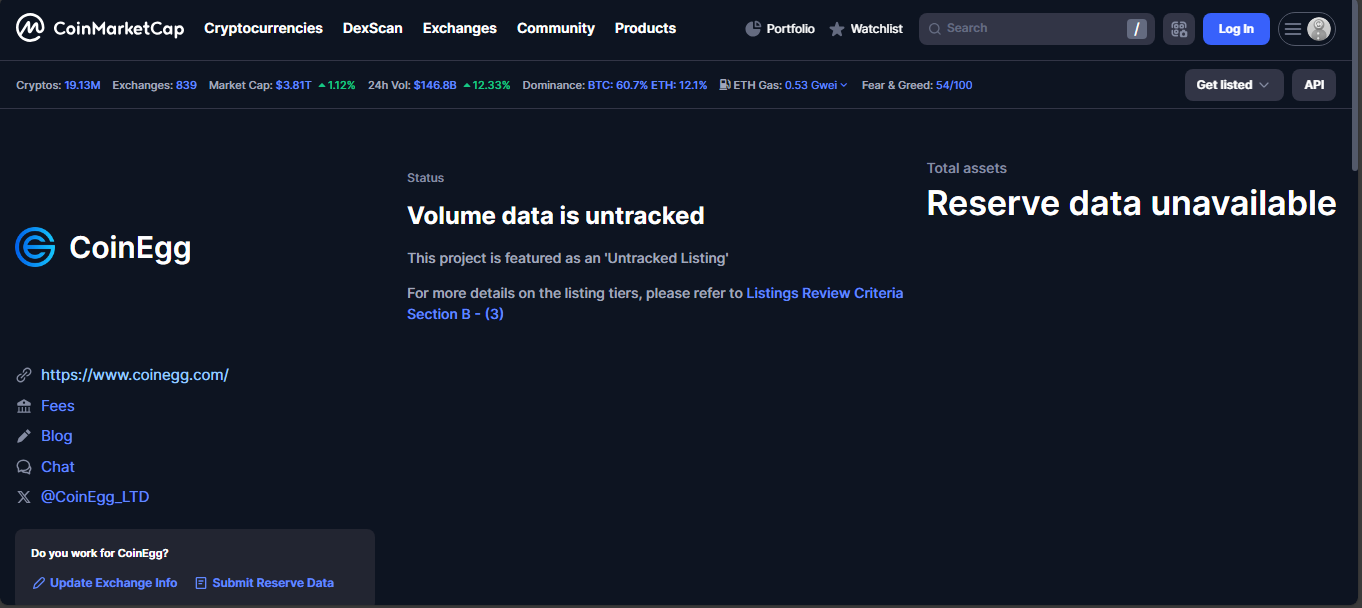The width and height of the screenshot is (1362, 608).
Task: Click into the Search input field
Action: [1030, 29]
